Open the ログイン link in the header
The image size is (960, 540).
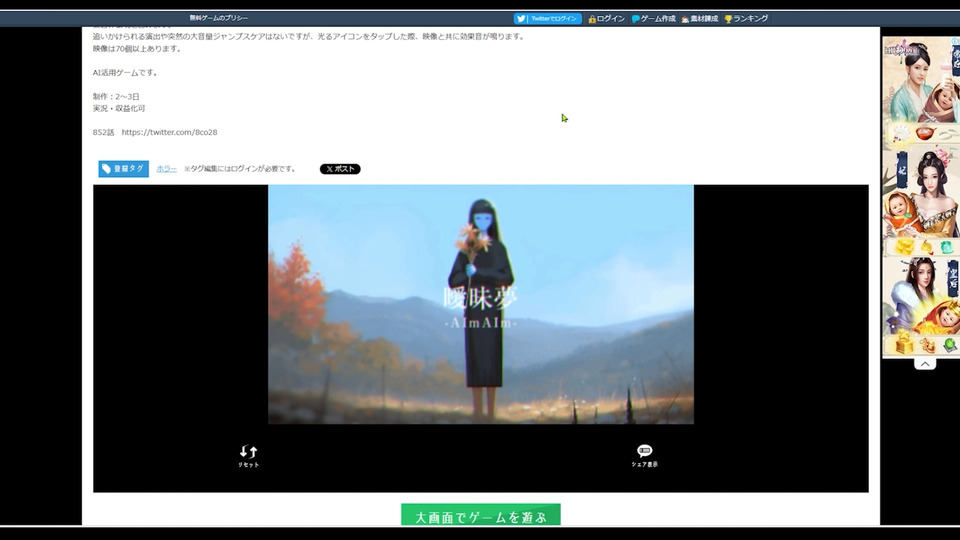click(x=610, y=19)
